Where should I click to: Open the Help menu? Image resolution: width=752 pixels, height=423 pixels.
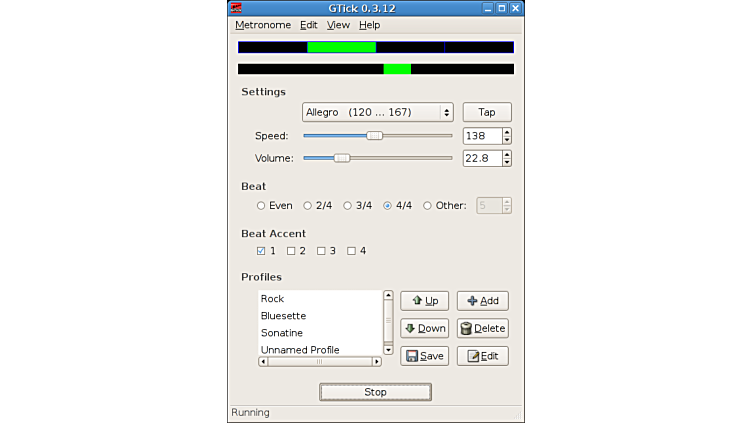[x=369, y=25]
